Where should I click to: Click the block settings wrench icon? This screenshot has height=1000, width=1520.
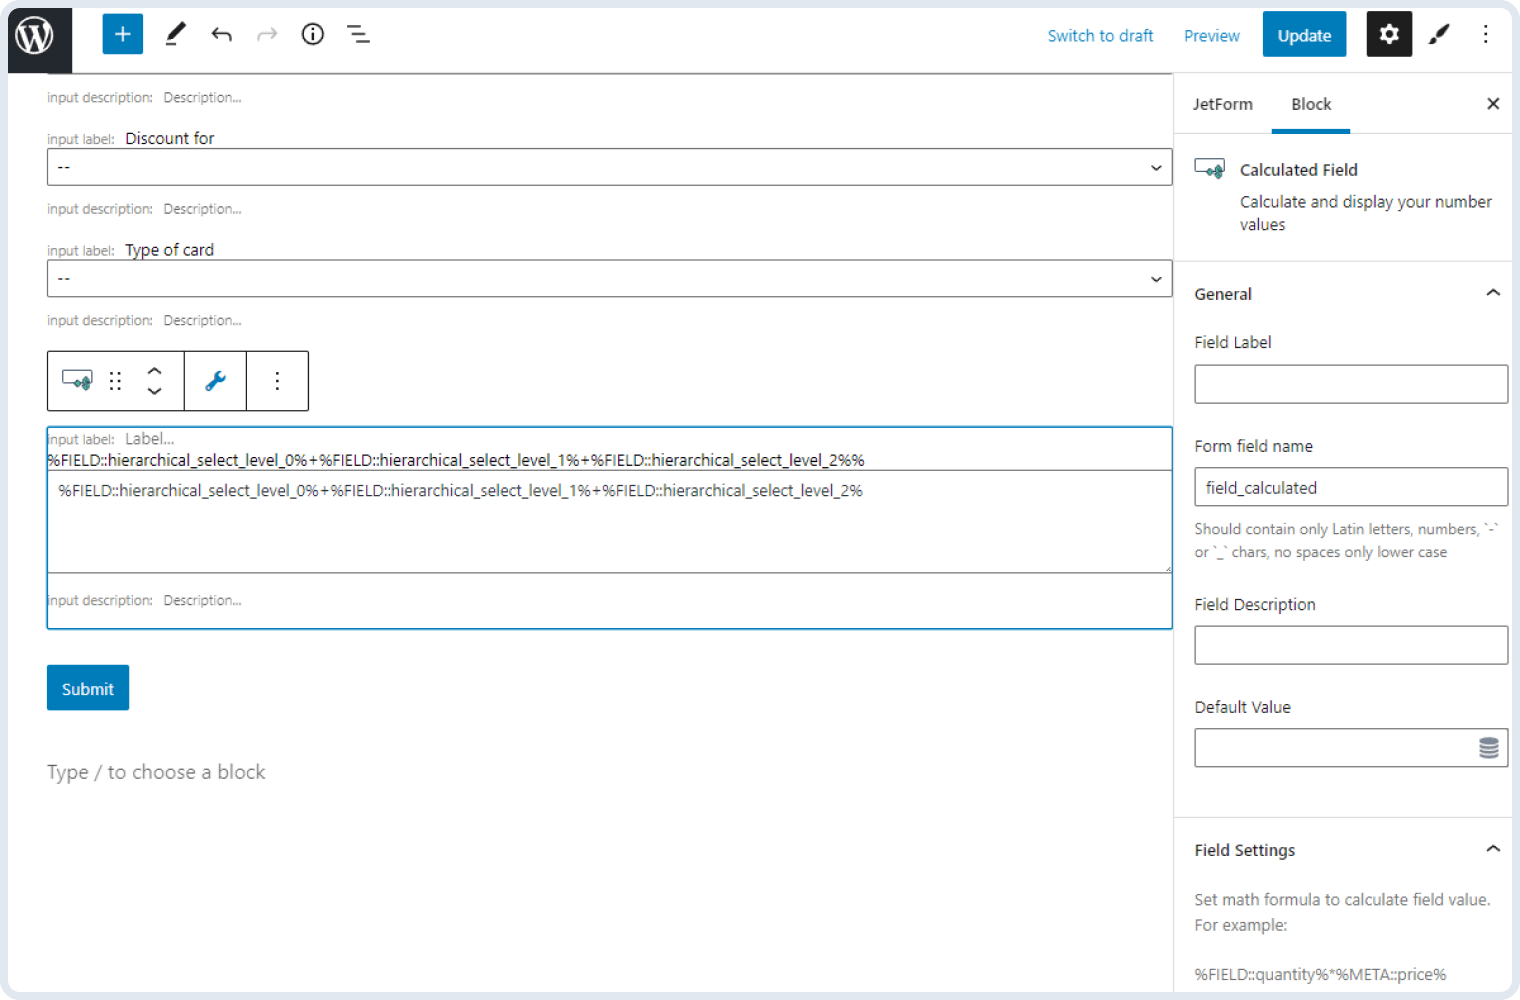pos(215,381)
